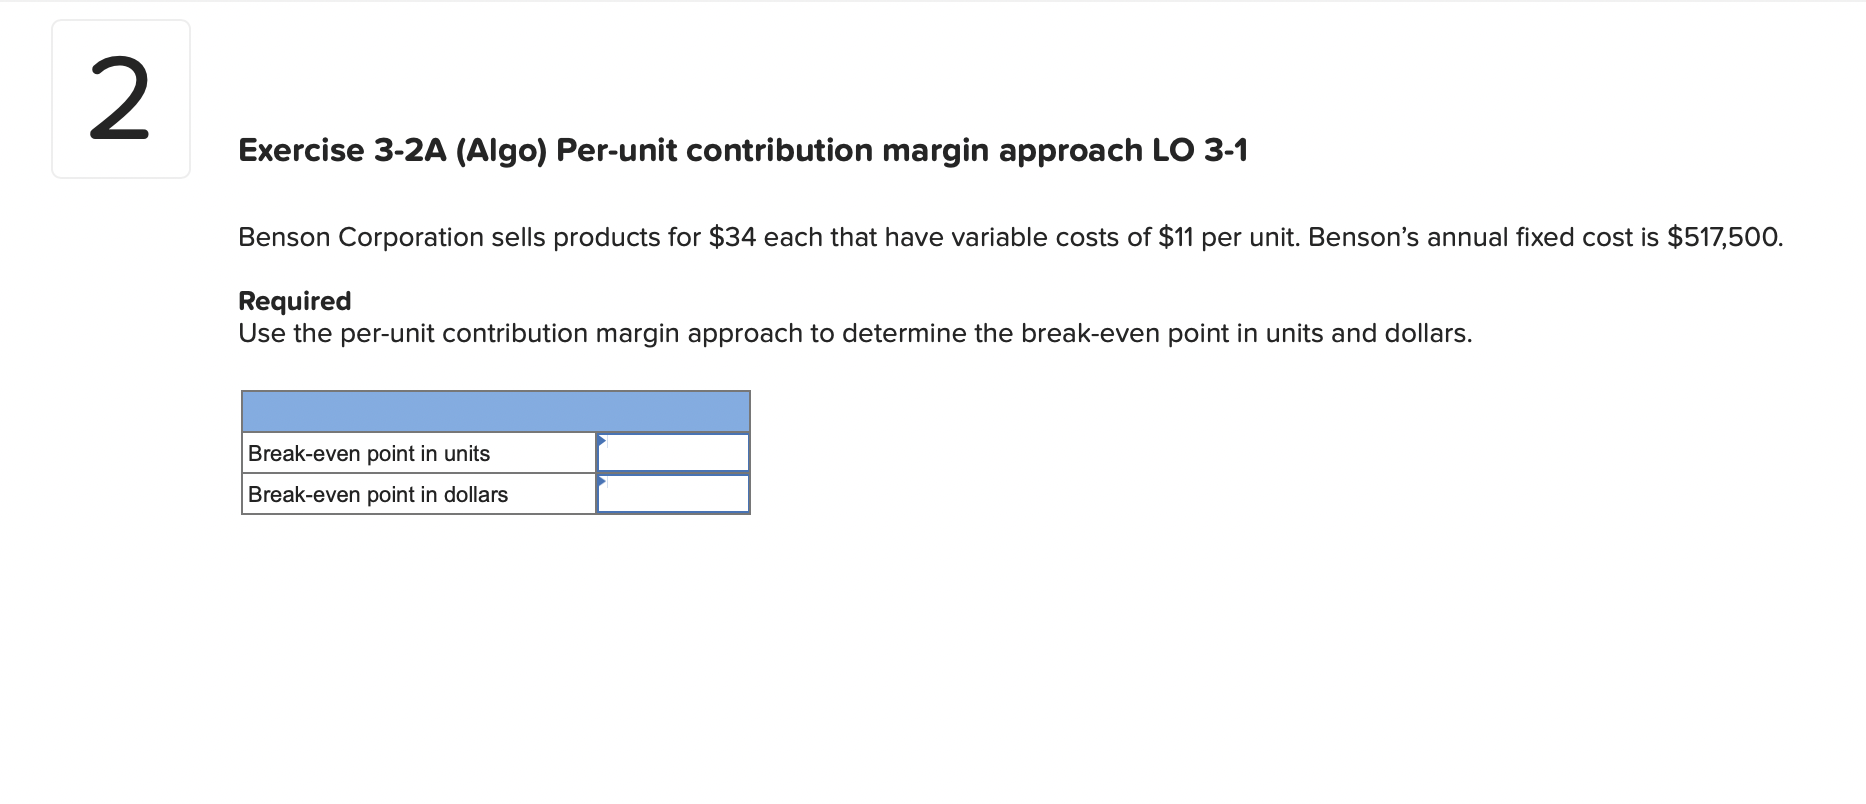Select the border of the answer table

[495, 513]
